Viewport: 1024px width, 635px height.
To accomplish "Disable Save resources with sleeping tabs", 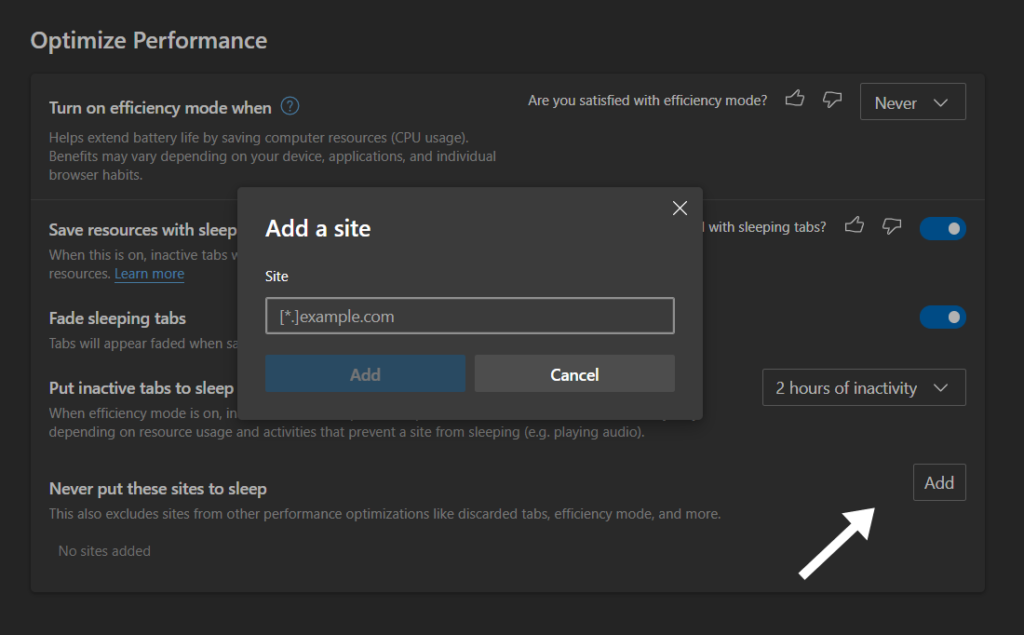I will click(x=942, y=228).
